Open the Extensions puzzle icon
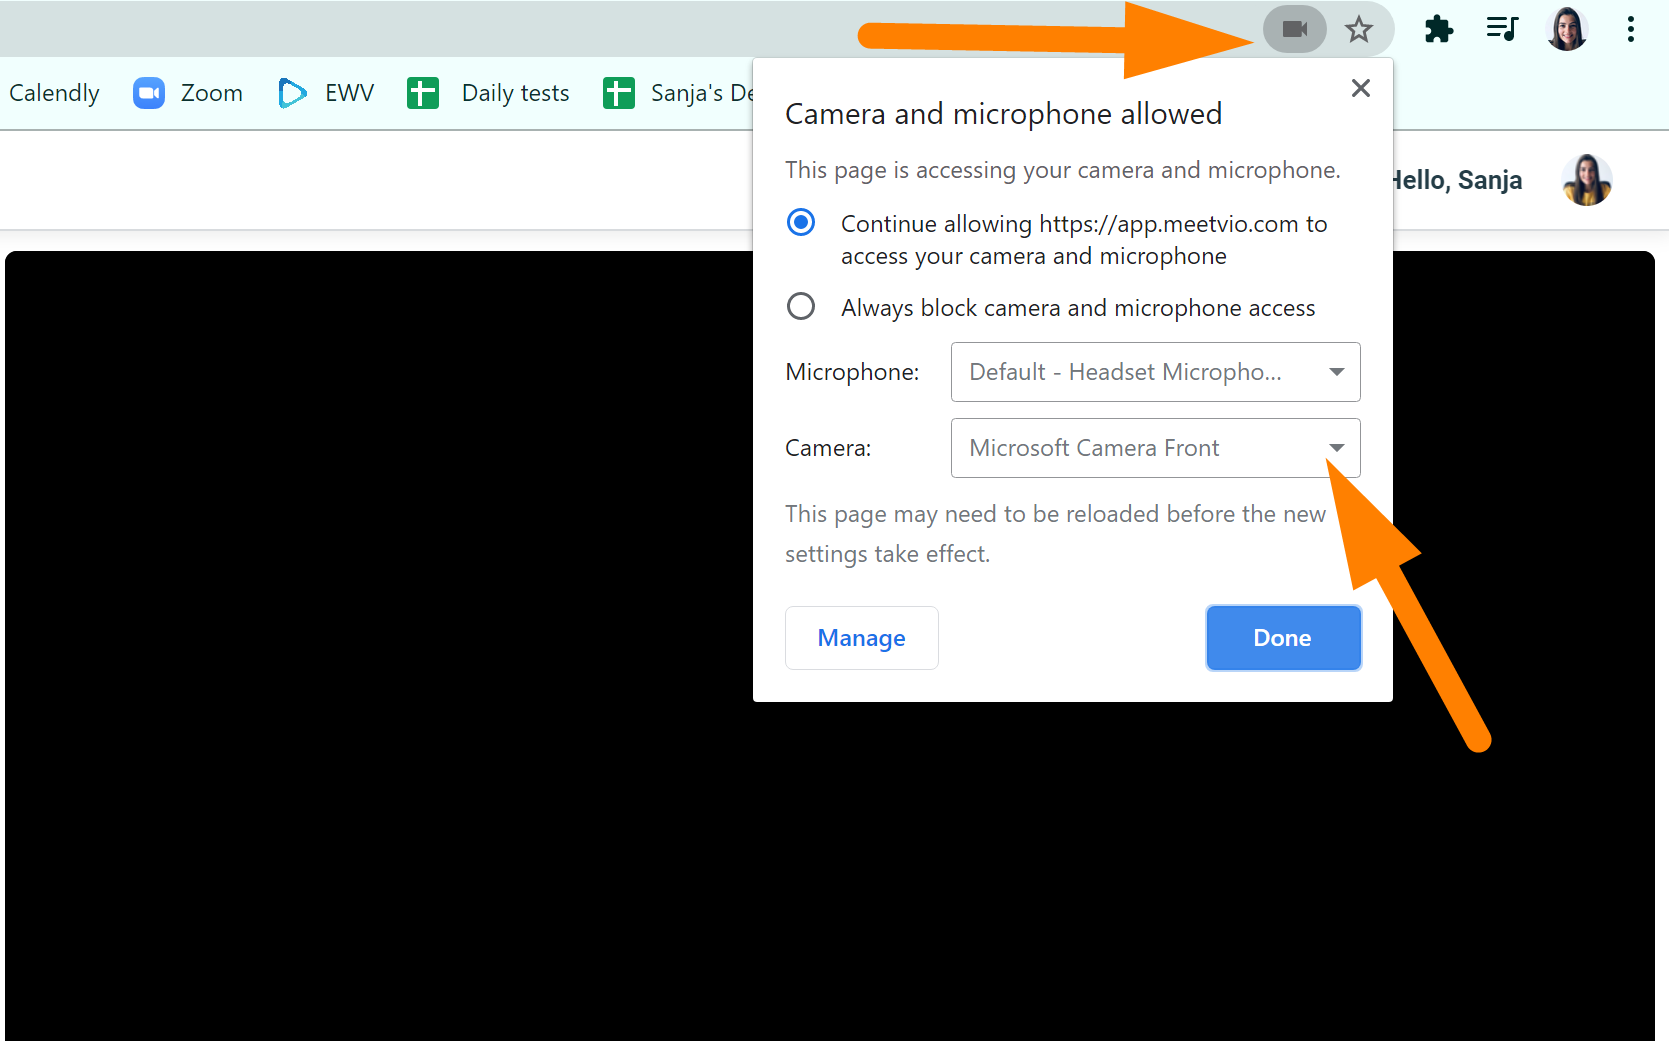Image resolution: width=1669 pixels, height=1041 pixels. 1438,29
